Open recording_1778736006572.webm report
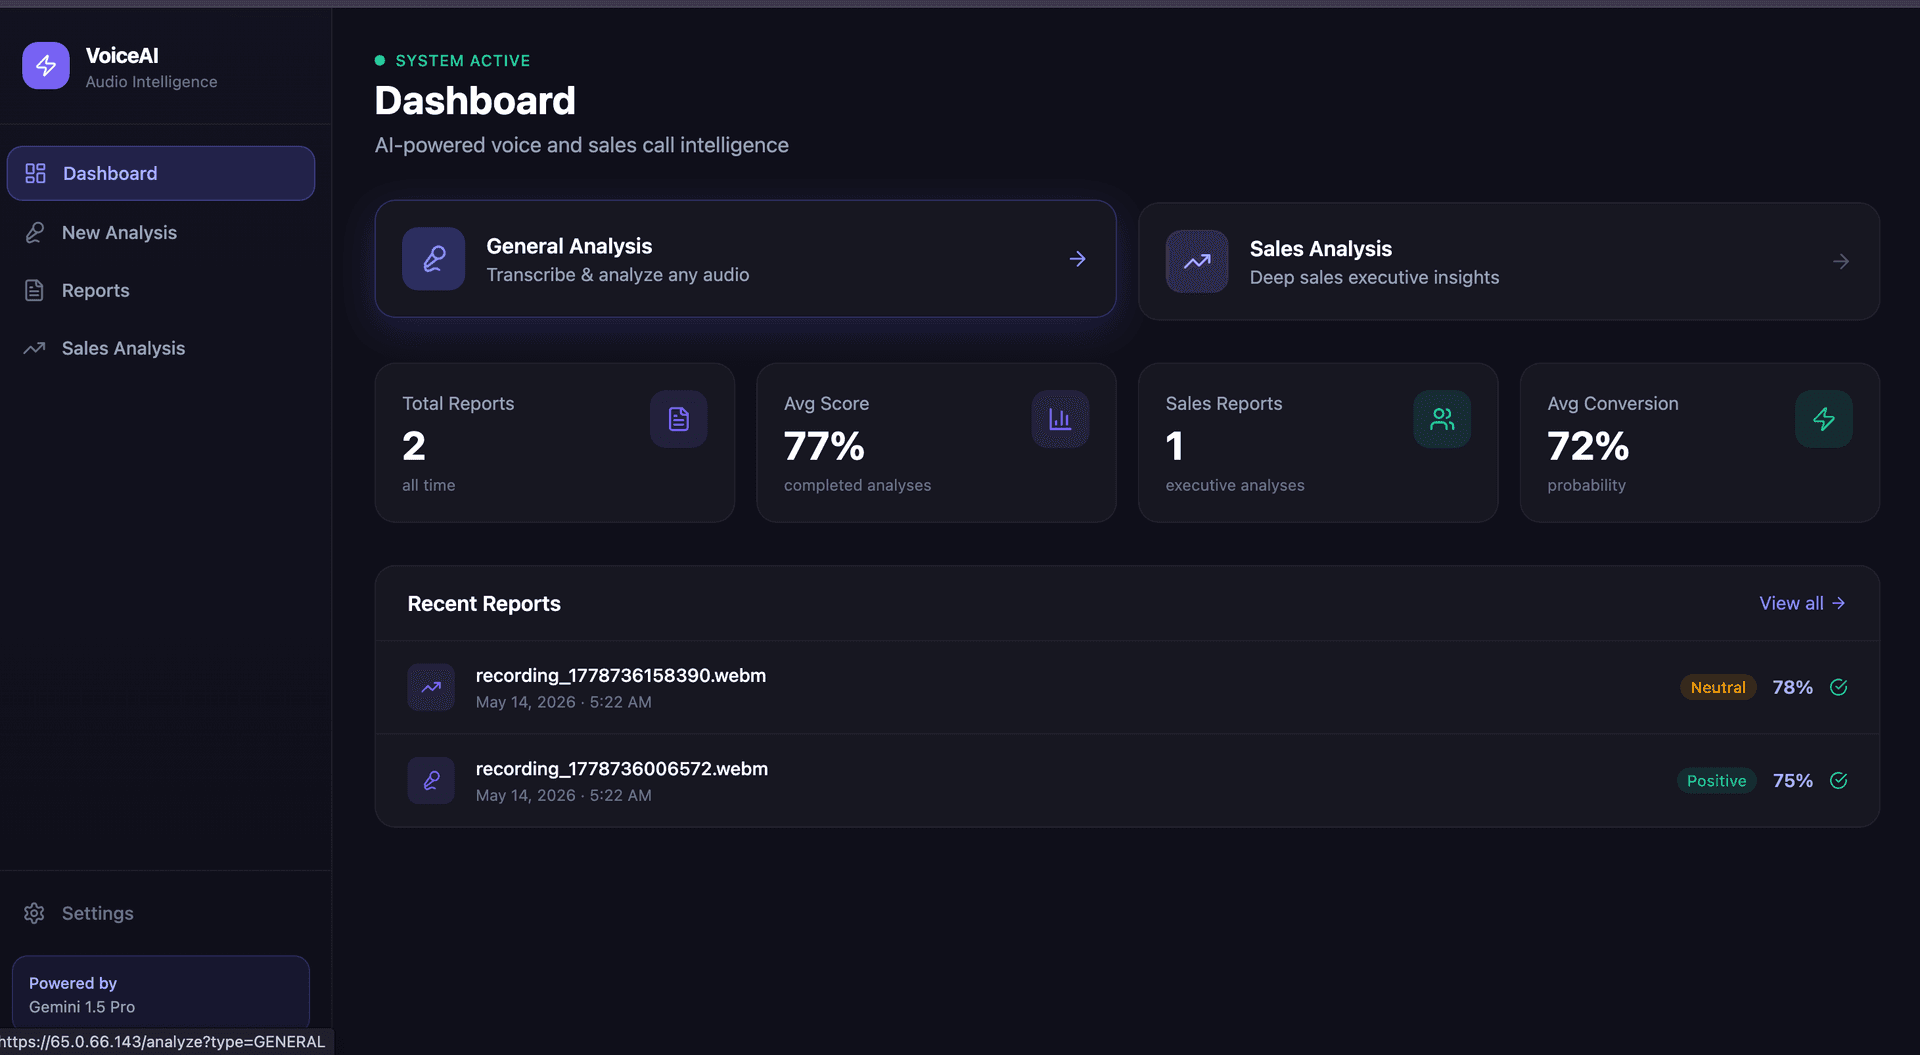1920x1055 pixels. [x=1127, y=780]
